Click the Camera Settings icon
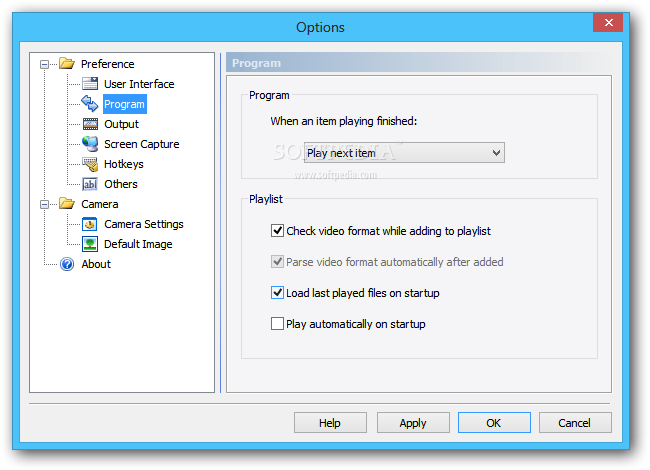 point(90,224)
